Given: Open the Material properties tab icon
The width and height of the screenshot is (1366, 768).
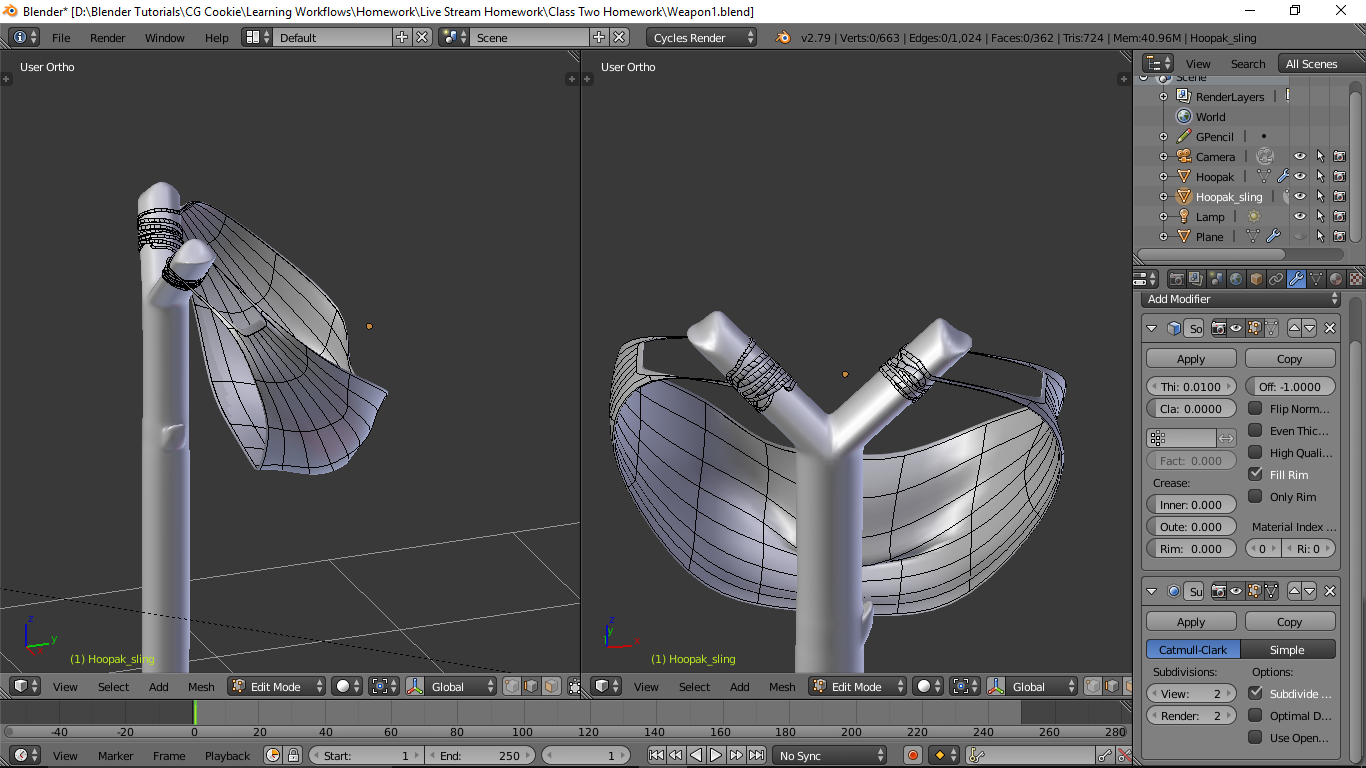Looking at the screenshot, I should coord(1336,279).
